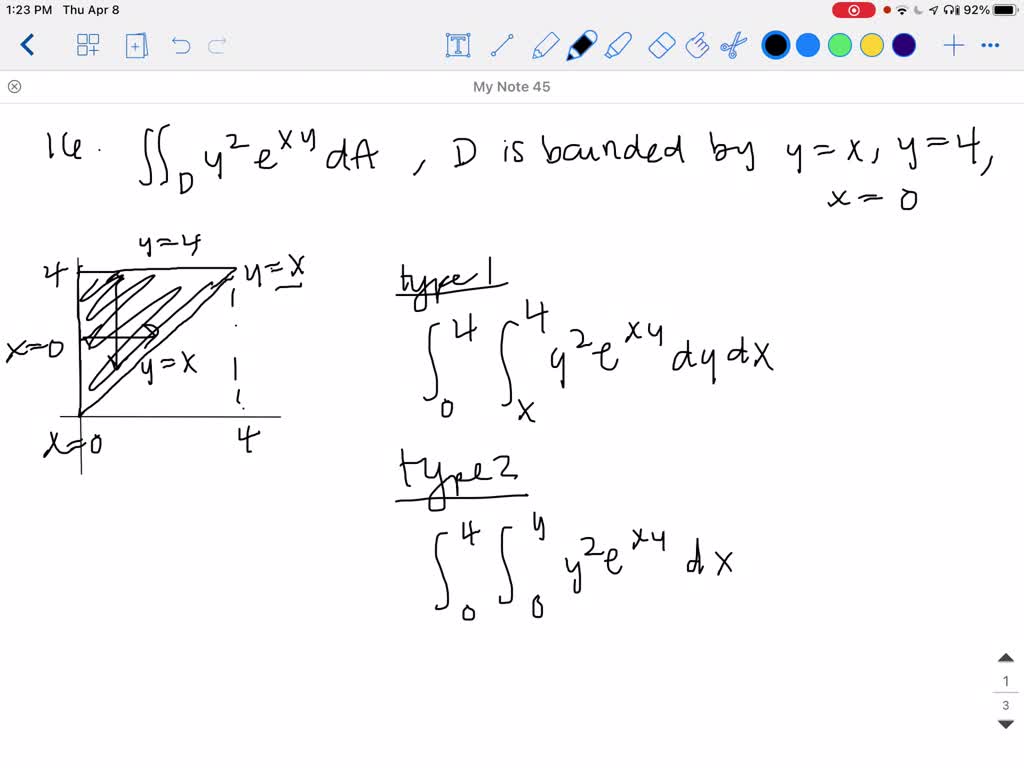1024x768 pixels.
Task: Add a new page to the note
Action: (136, 45)
